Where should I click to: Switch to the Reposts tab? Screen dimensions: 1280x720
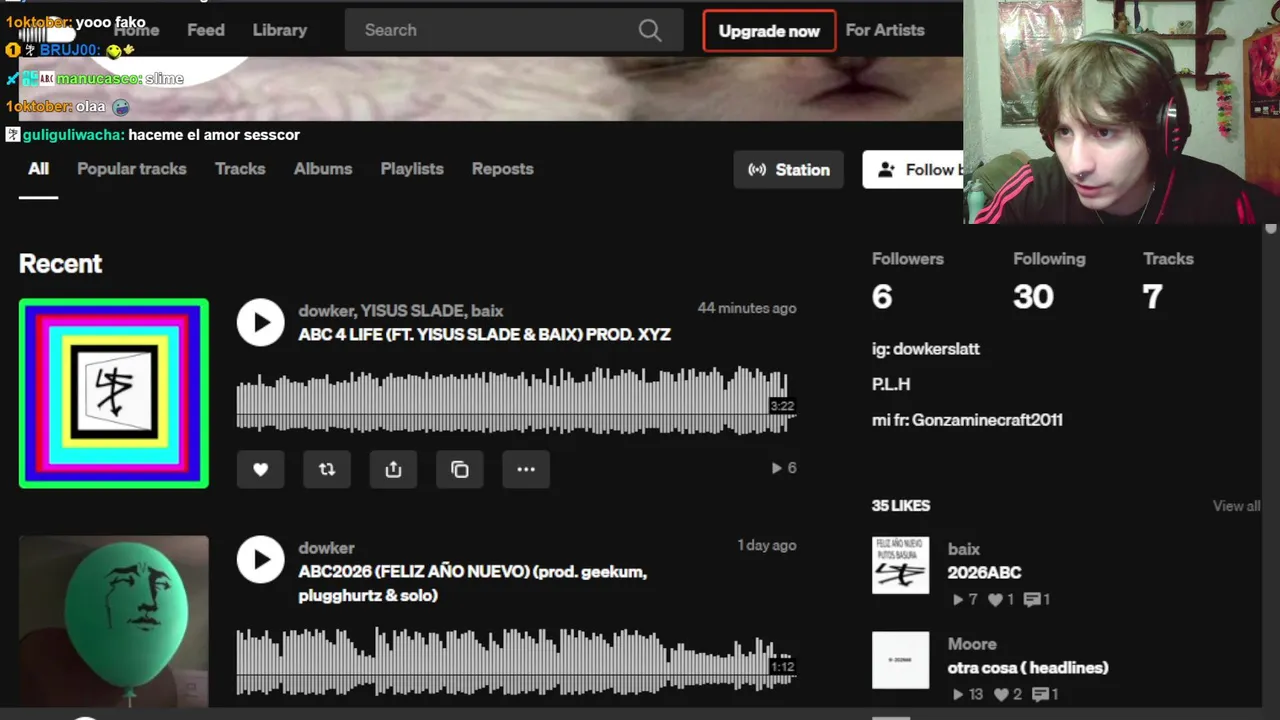coord(502,169)
